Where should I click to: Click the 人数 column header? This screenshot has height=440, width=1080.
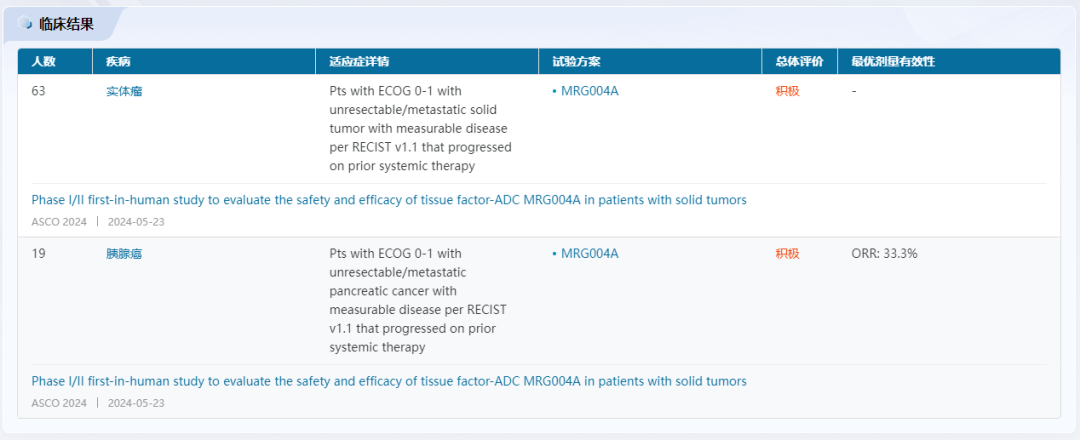pyautogui.click(x=44, y=62)
